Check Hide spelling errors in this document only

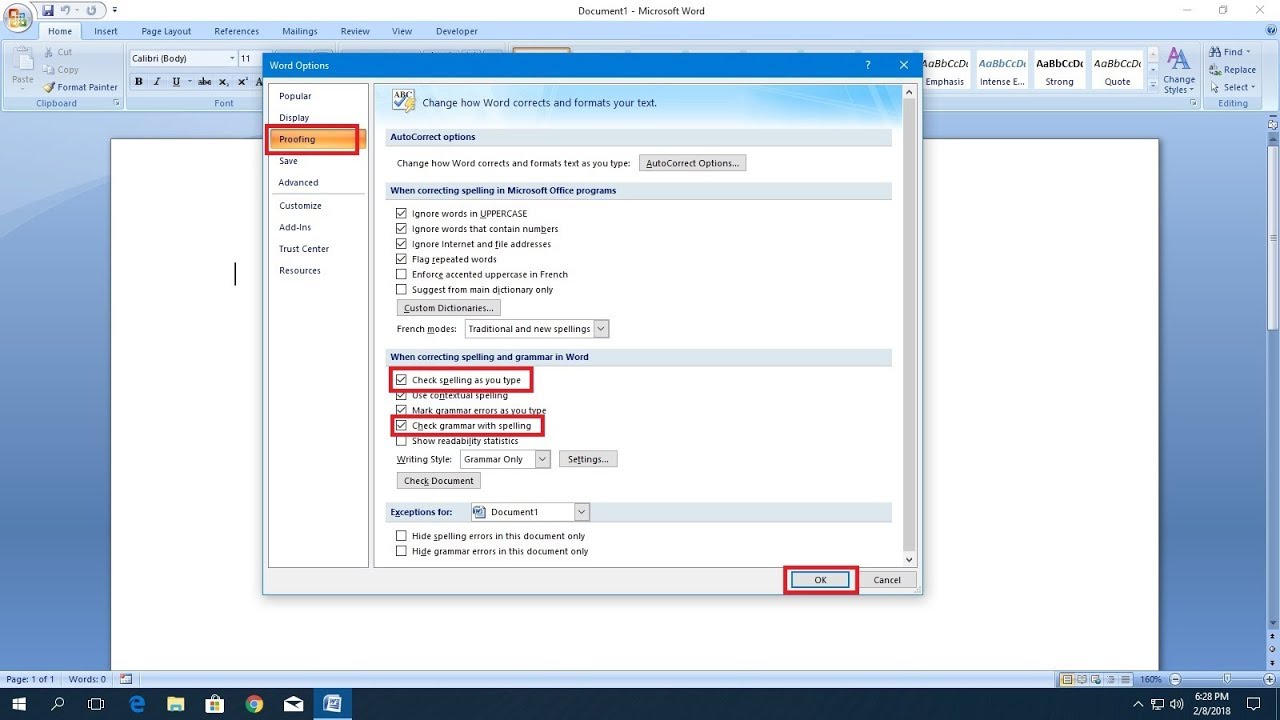pos(401,536)
